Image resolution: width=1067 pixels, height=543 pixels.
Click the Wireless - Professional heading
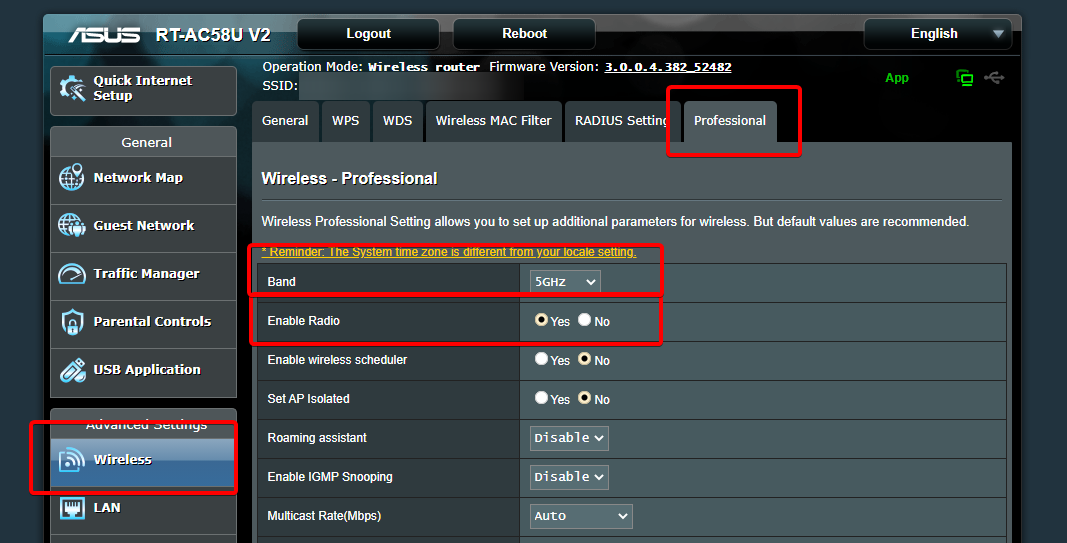(x=349, y=179)
